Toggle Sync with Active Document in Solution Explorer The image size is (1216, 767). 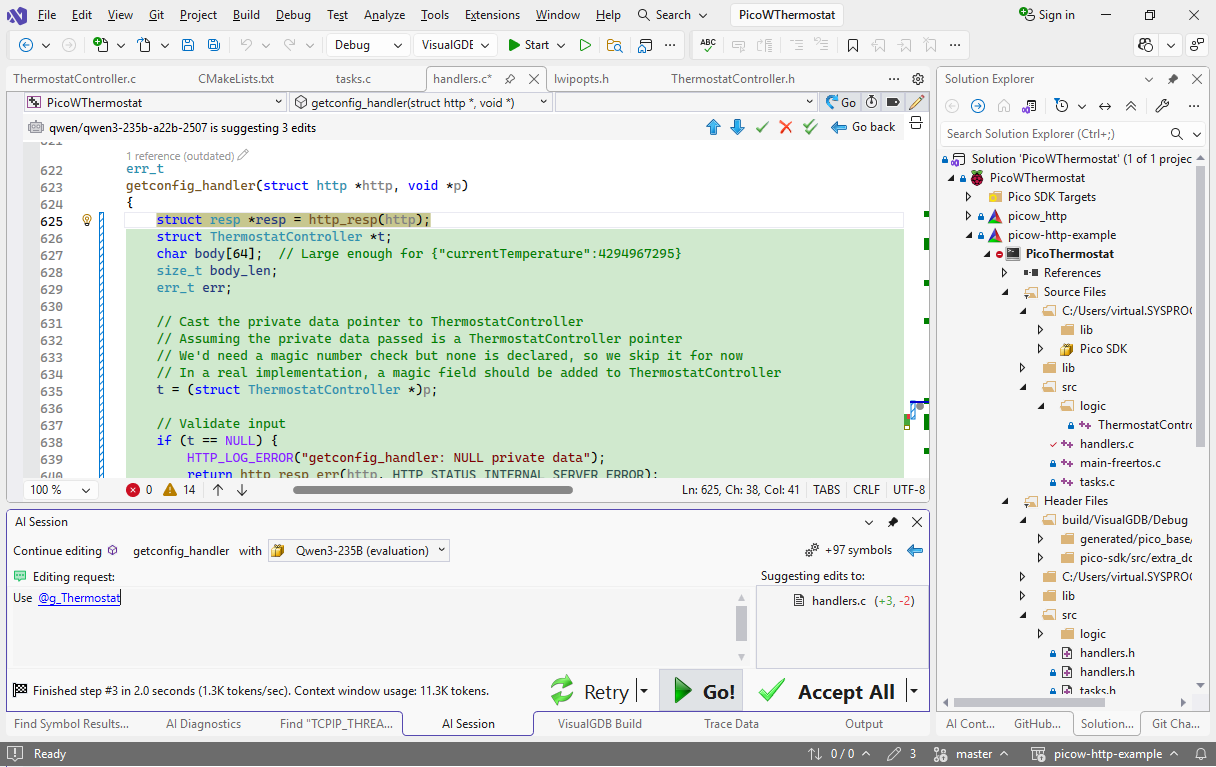tap(1105, 106)
